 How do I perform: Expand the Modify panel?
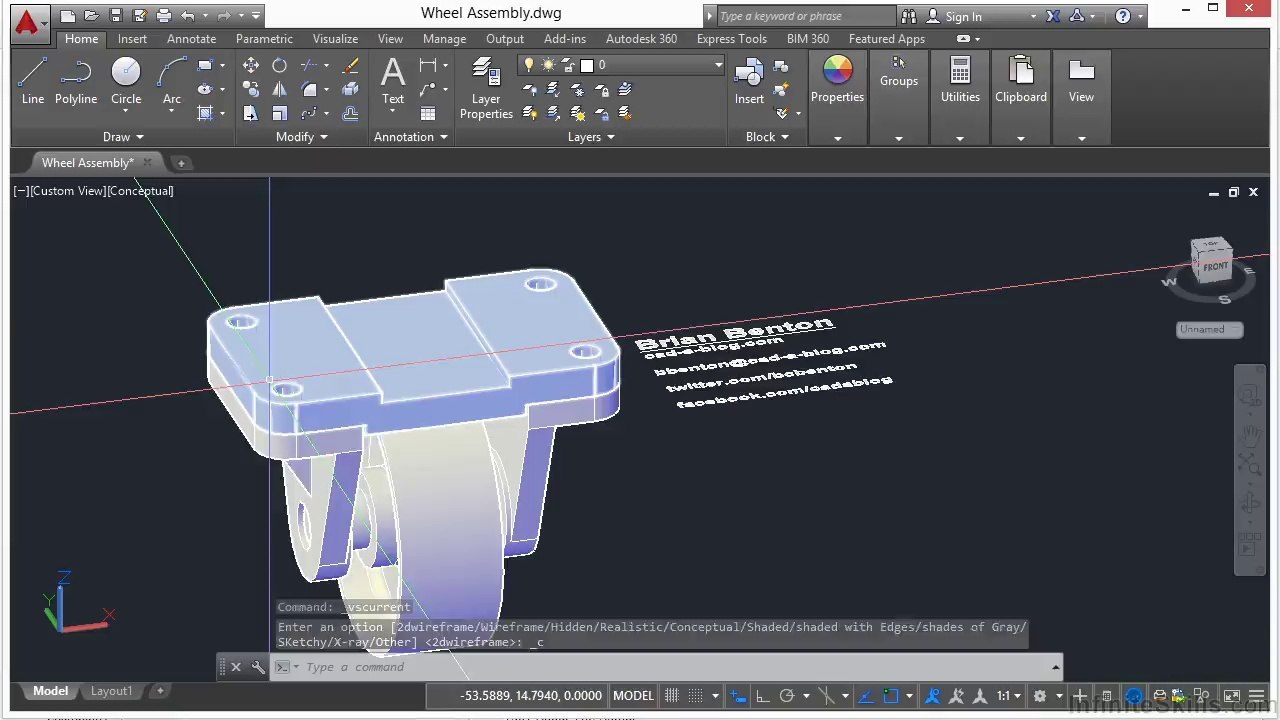[x=303, y=137]
